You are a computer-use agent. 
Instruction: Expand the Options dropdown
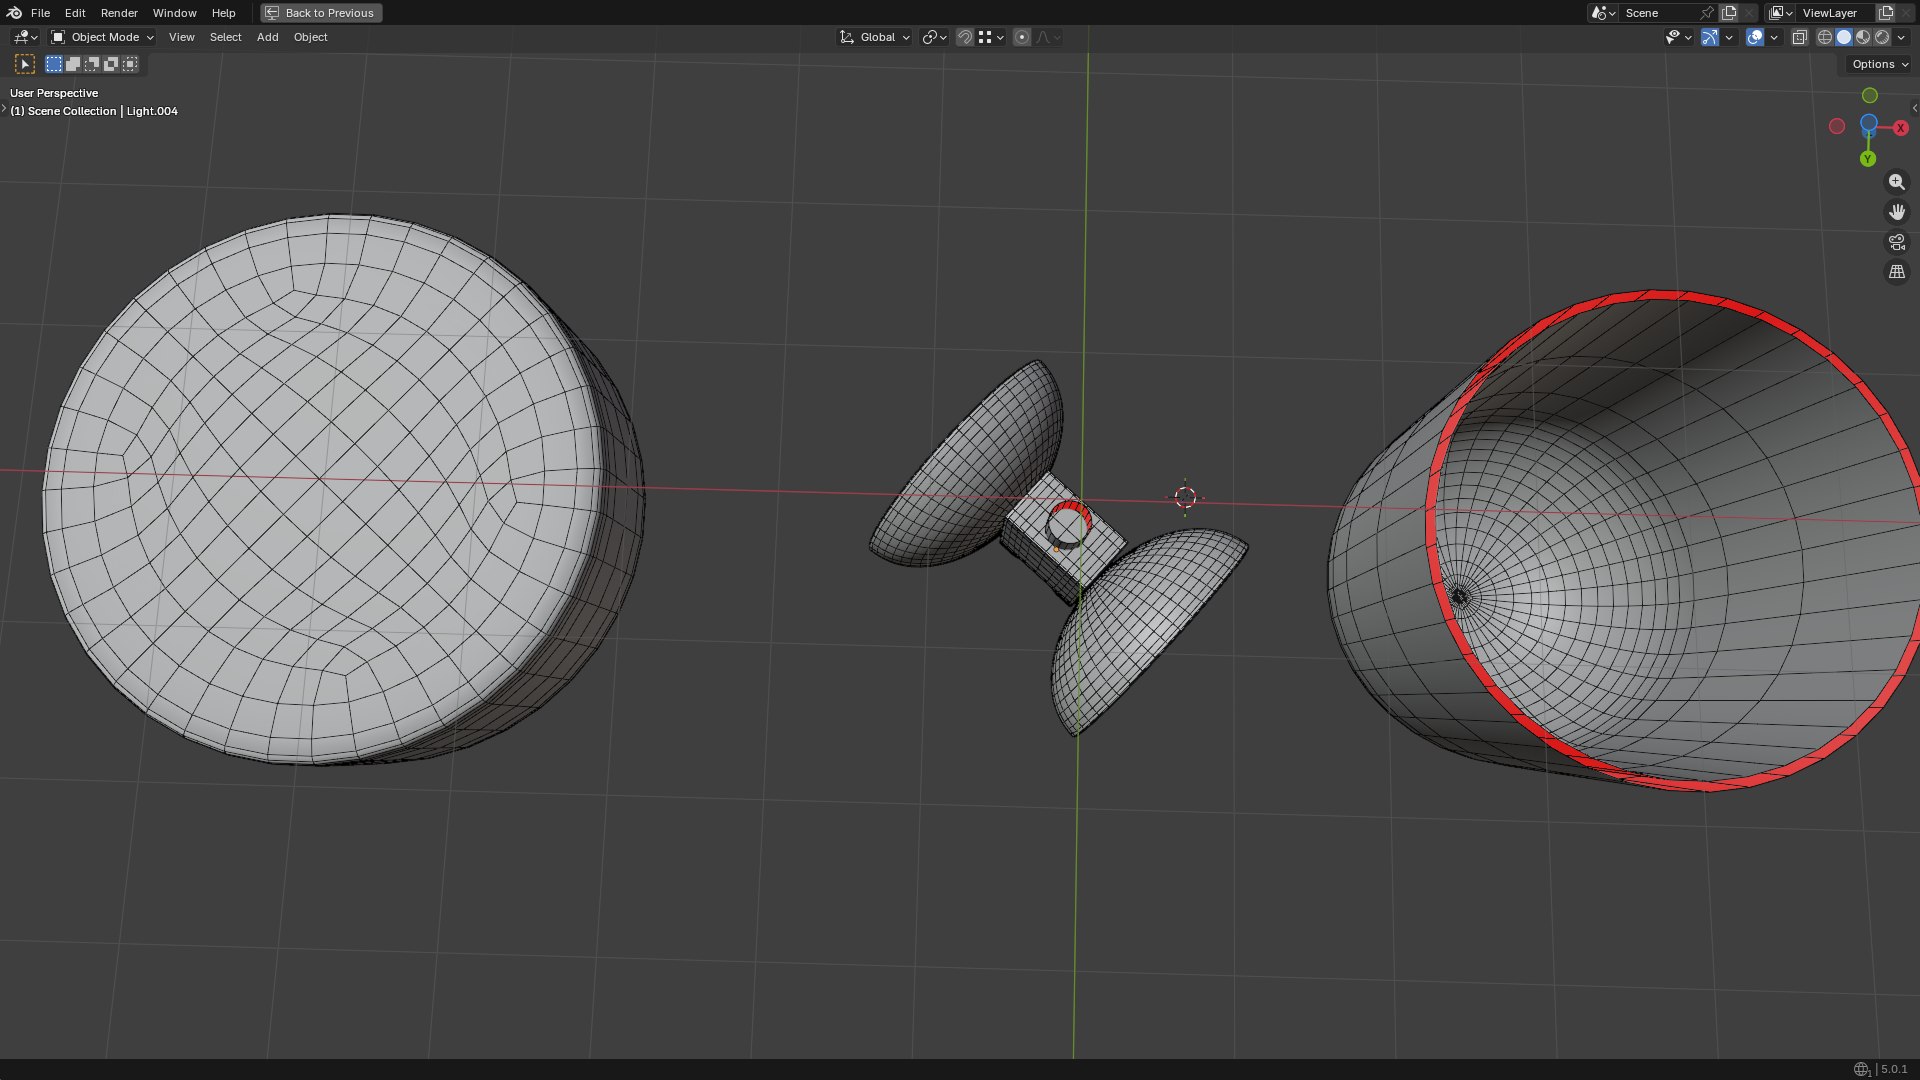(x=1879, y=64)
